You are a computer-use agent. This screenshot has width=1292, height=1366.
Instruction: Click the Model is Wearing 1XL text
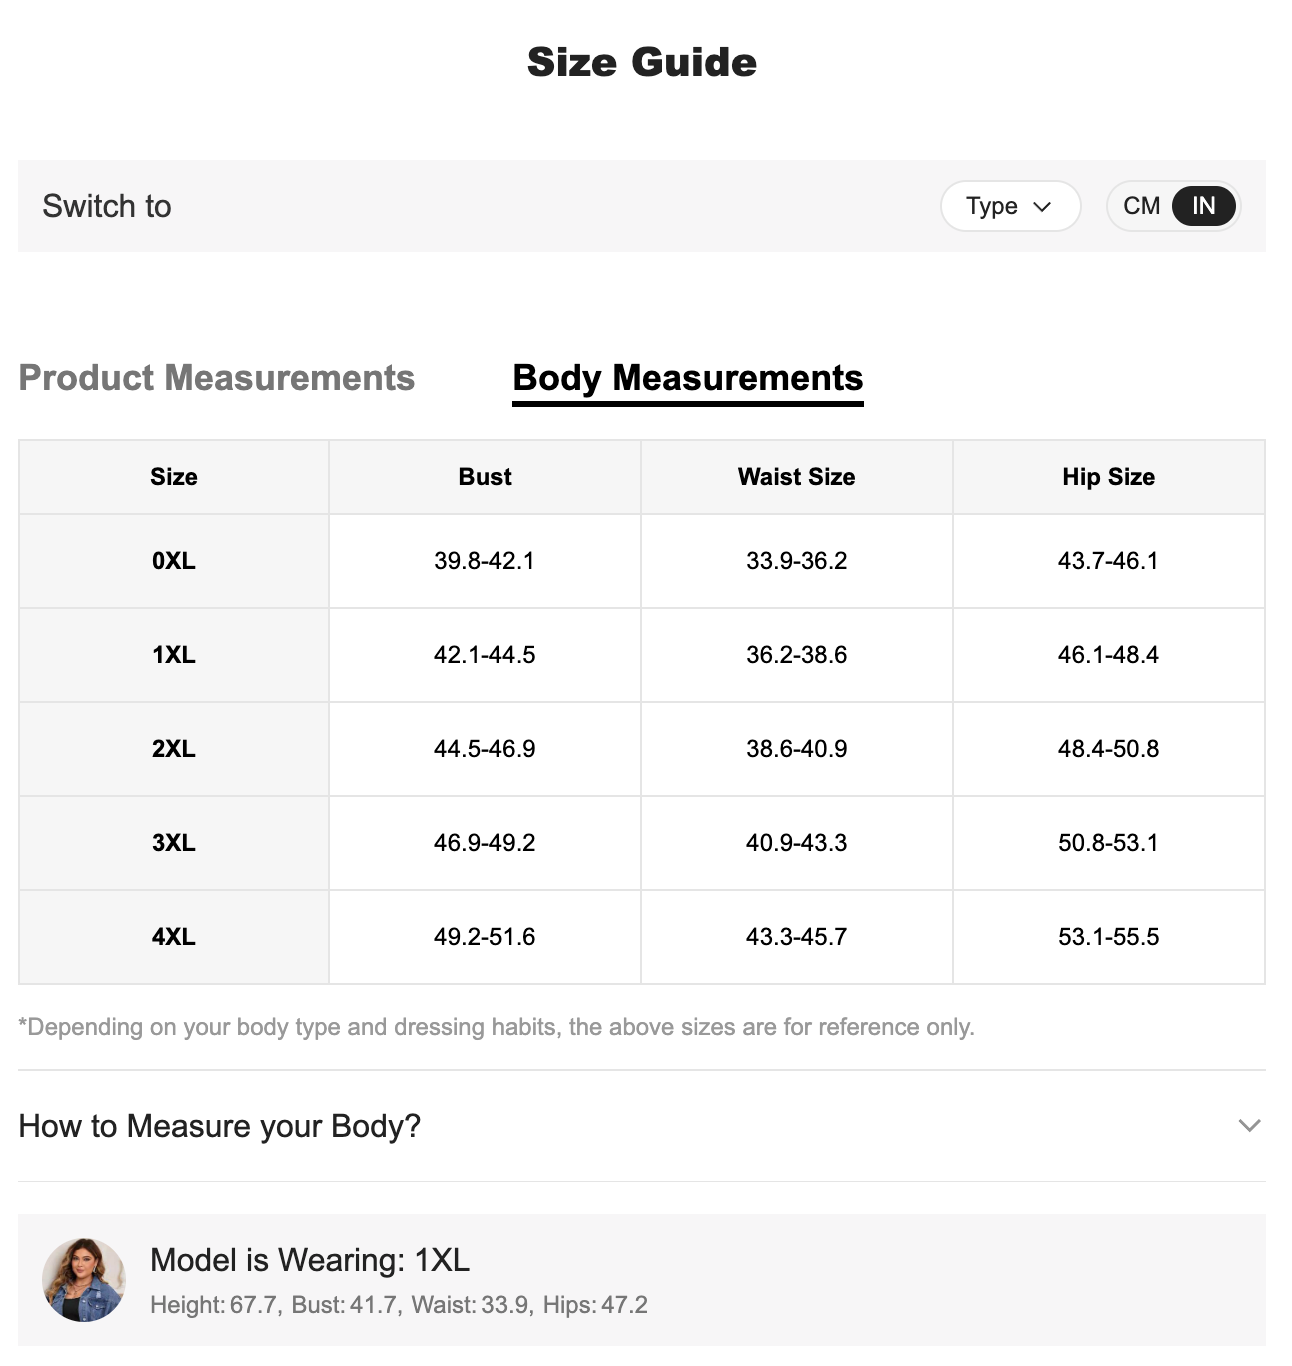pos(310,1260)
